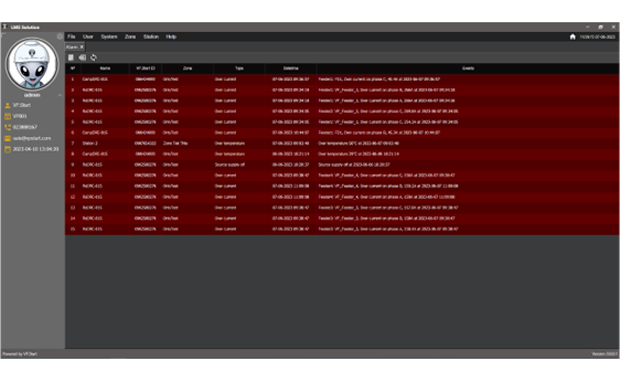The image size is (620, 380).
Task: Click the ID card icon beside VP001
Action: [x=8, y=117]
